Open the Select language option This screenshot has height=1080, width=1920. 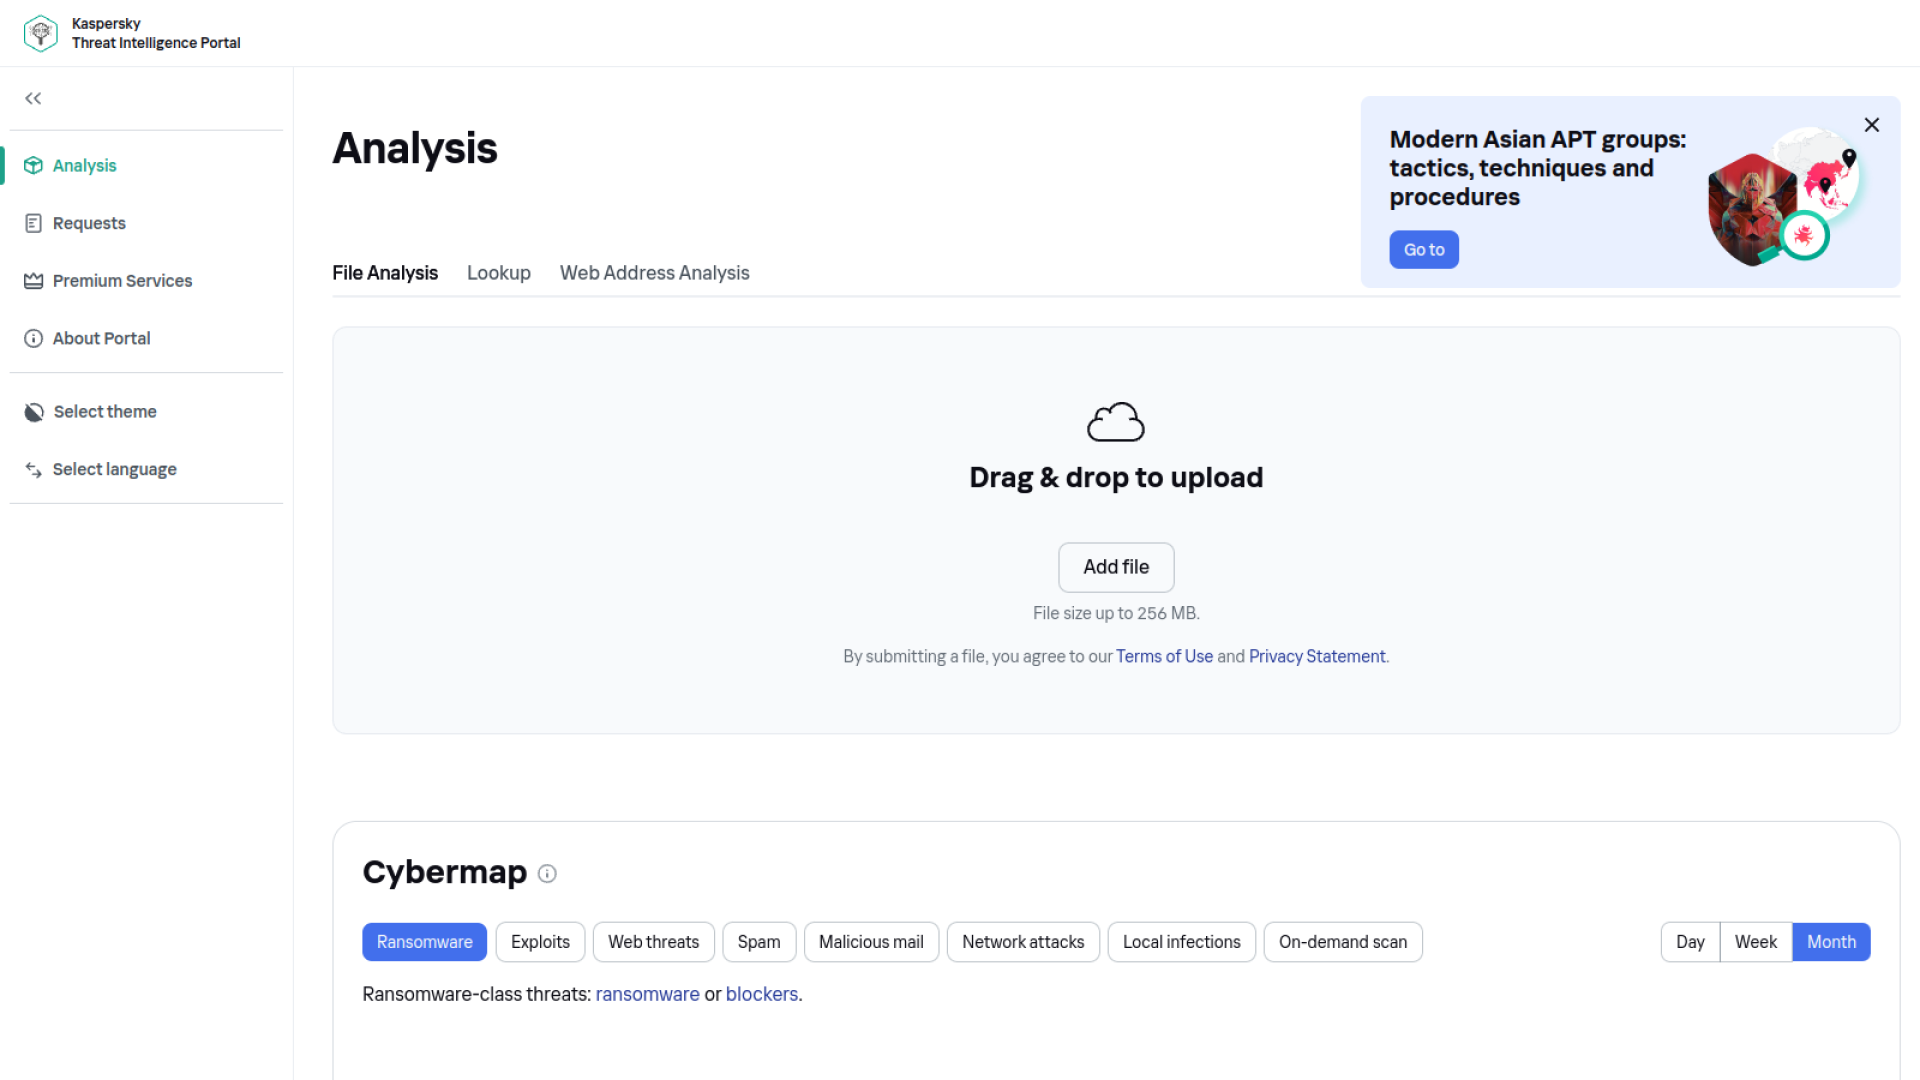pos(114,470)
